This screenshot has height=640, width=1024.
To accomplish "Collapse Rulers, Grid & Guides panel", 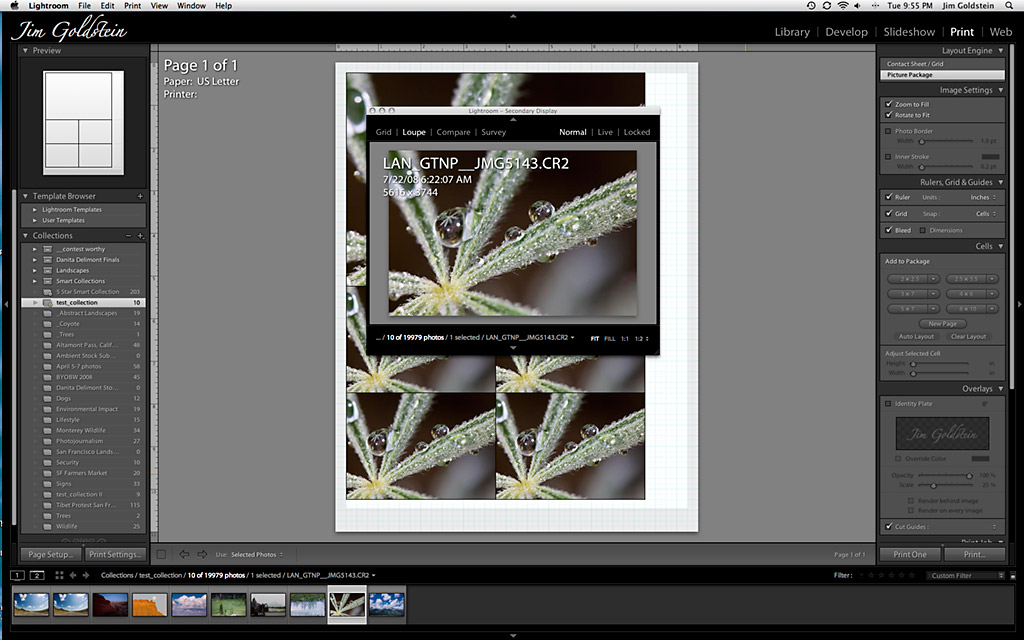I will tap(1000, 182).
